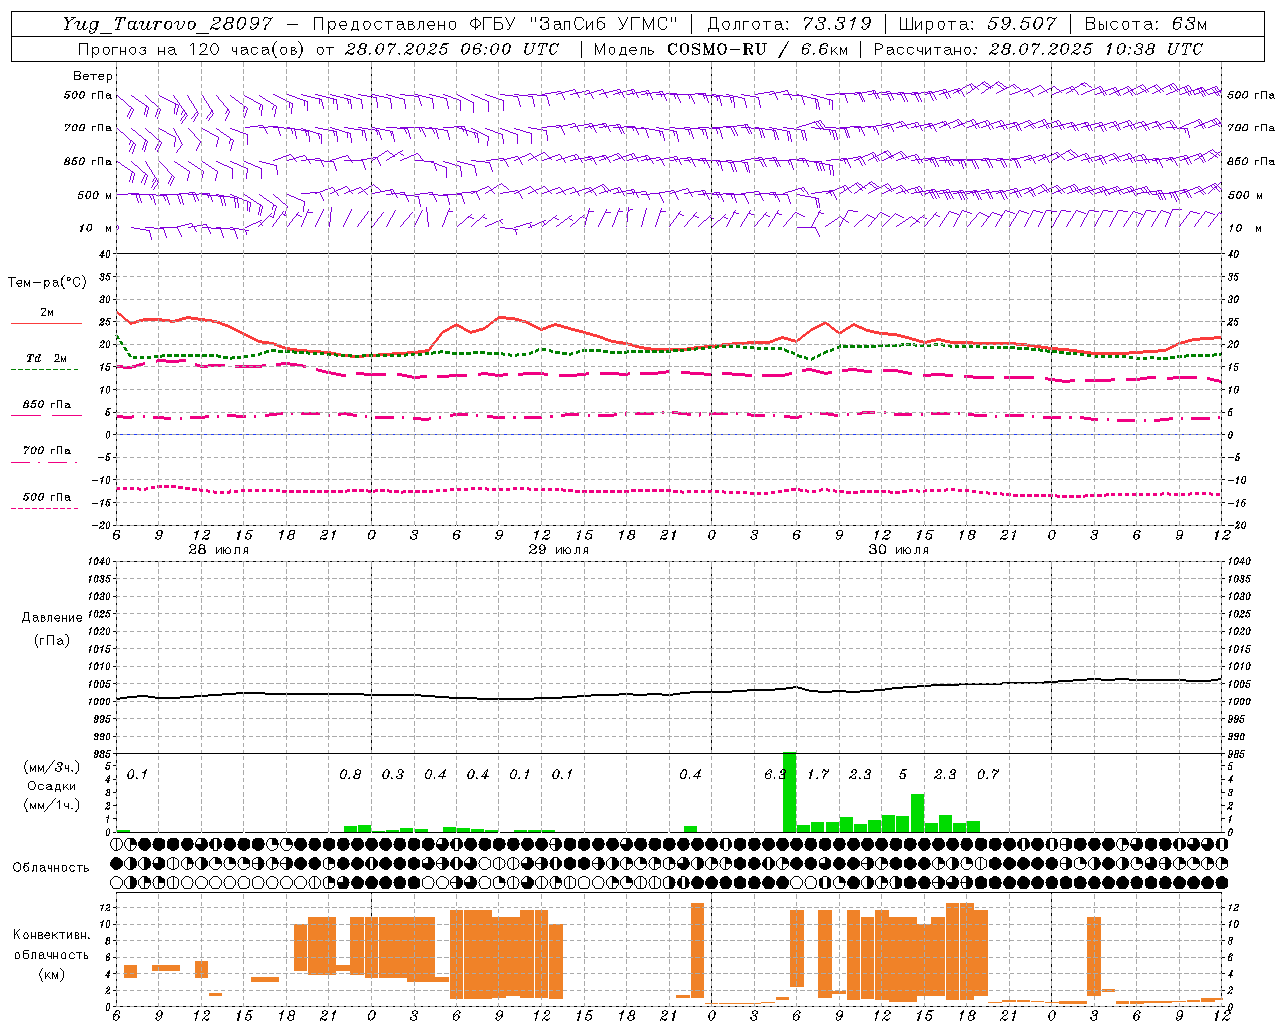Click the 30 июля date label

click(899, 550)
